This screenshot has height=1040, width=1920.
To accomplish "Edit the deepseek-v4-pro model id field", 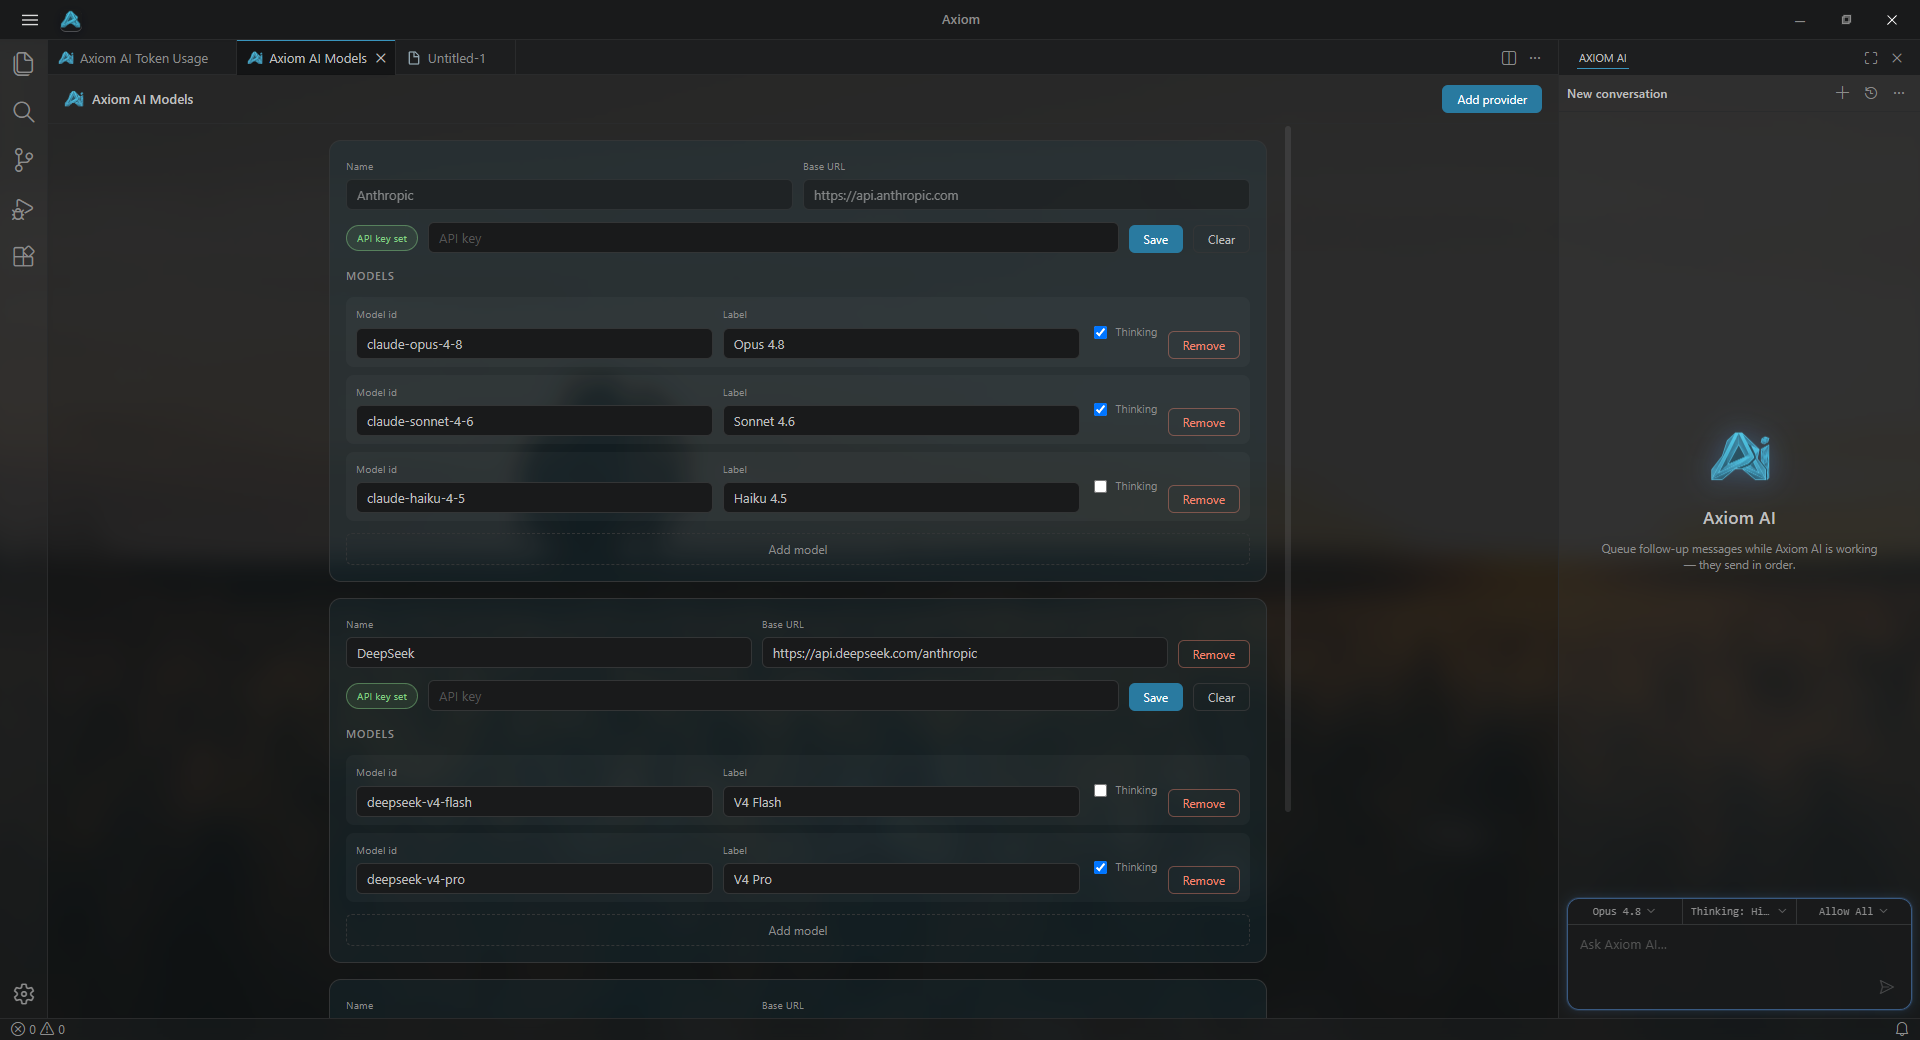I will [x=534, y=879].
